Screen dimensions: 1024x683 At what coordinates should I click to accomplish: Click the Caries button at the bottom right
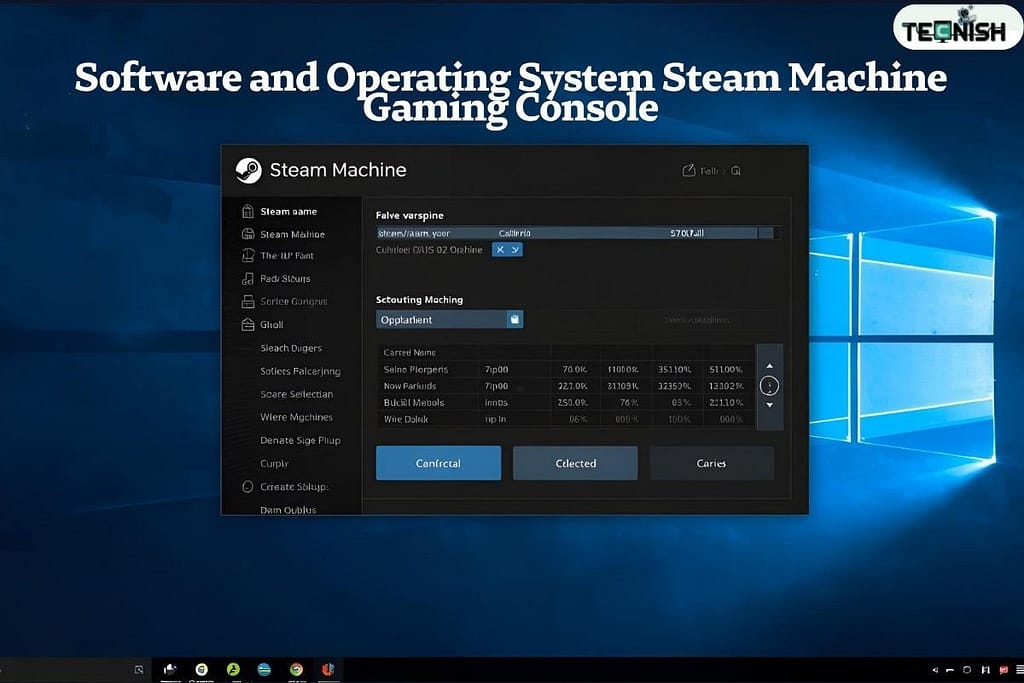(711, 462)
